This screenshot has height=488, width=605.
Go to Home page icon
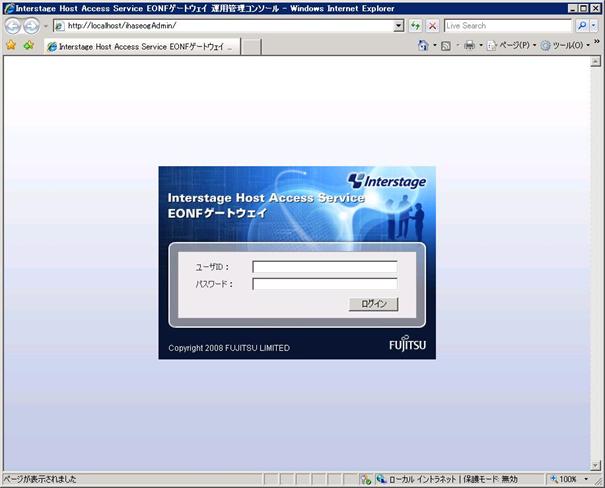click(x=423, y=46)
